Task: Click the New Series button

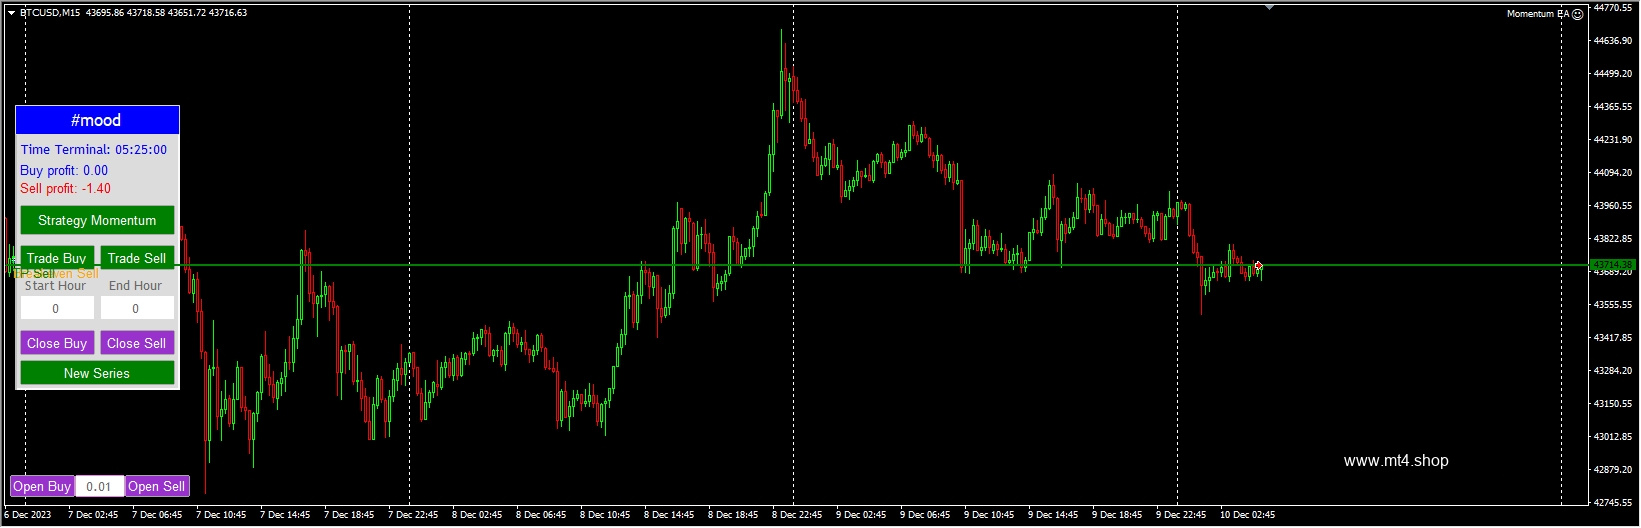Action: (97, 373)
